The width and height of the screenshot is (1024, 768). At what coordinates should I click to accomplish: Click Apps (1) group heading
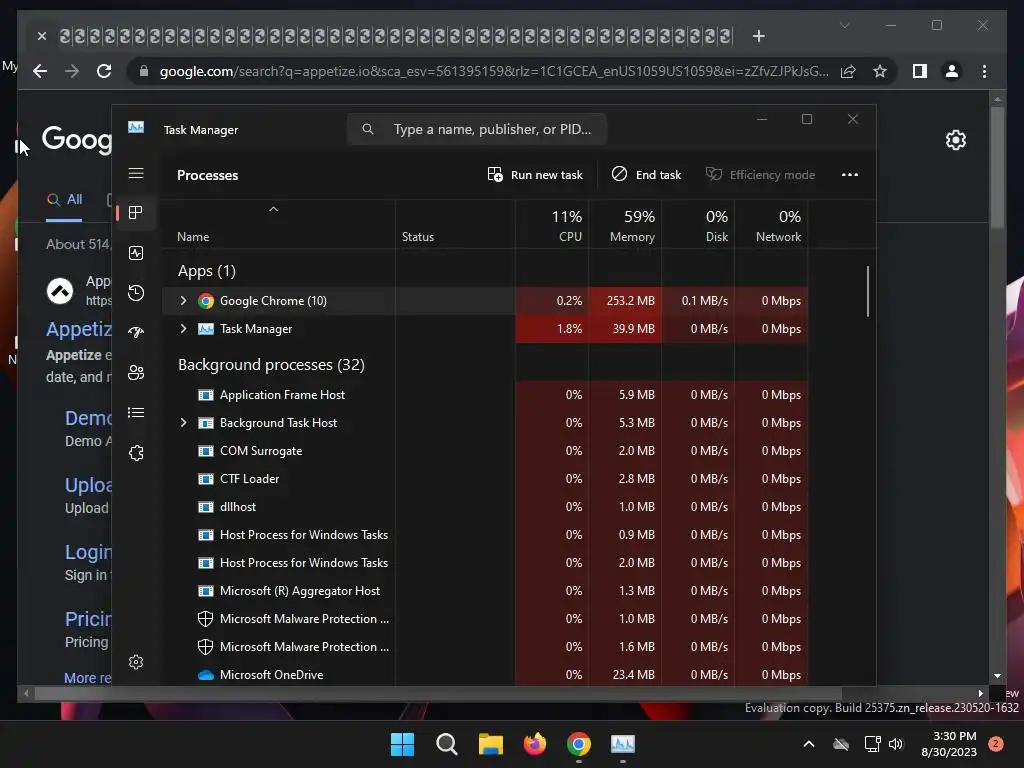tap(206, 271)
